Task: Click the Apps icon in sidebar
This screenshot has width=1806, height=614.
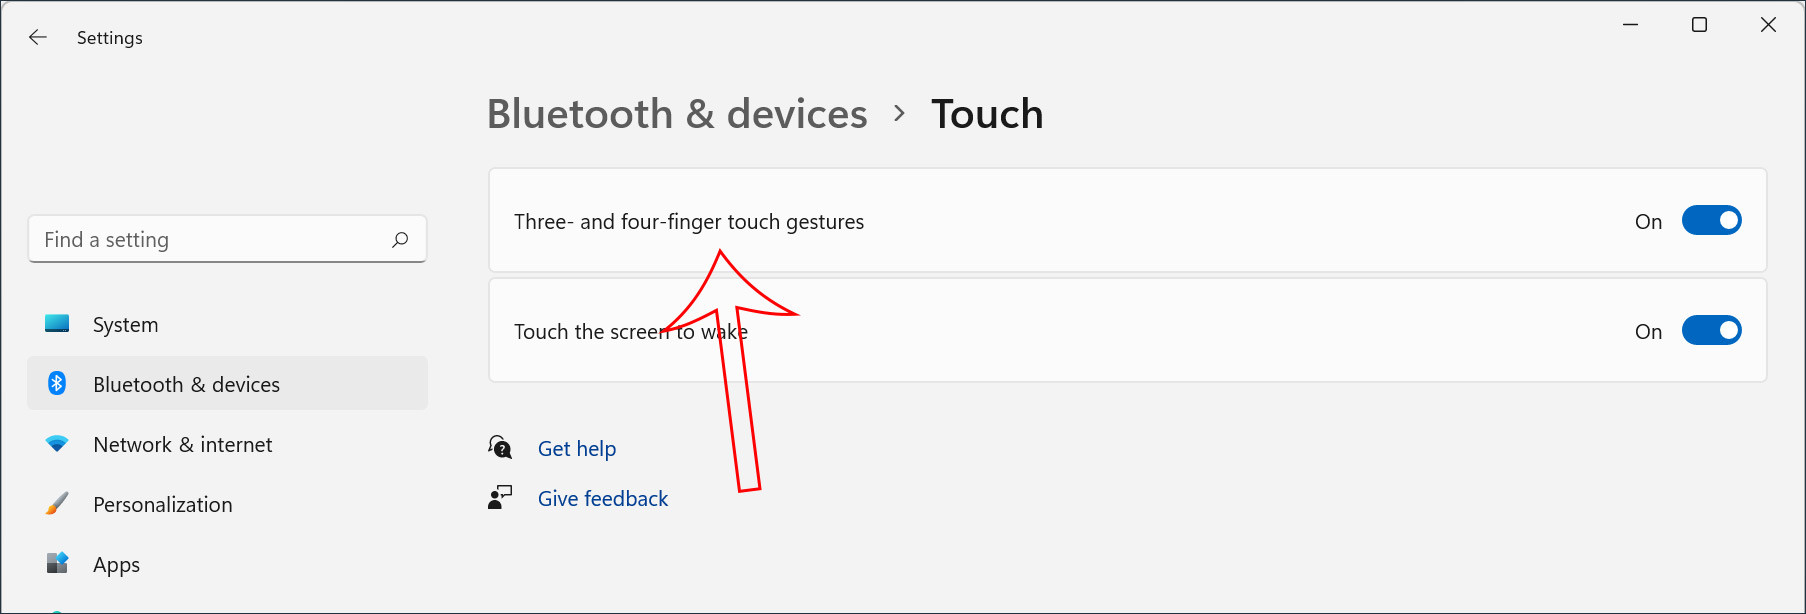Action: (57, 563)
